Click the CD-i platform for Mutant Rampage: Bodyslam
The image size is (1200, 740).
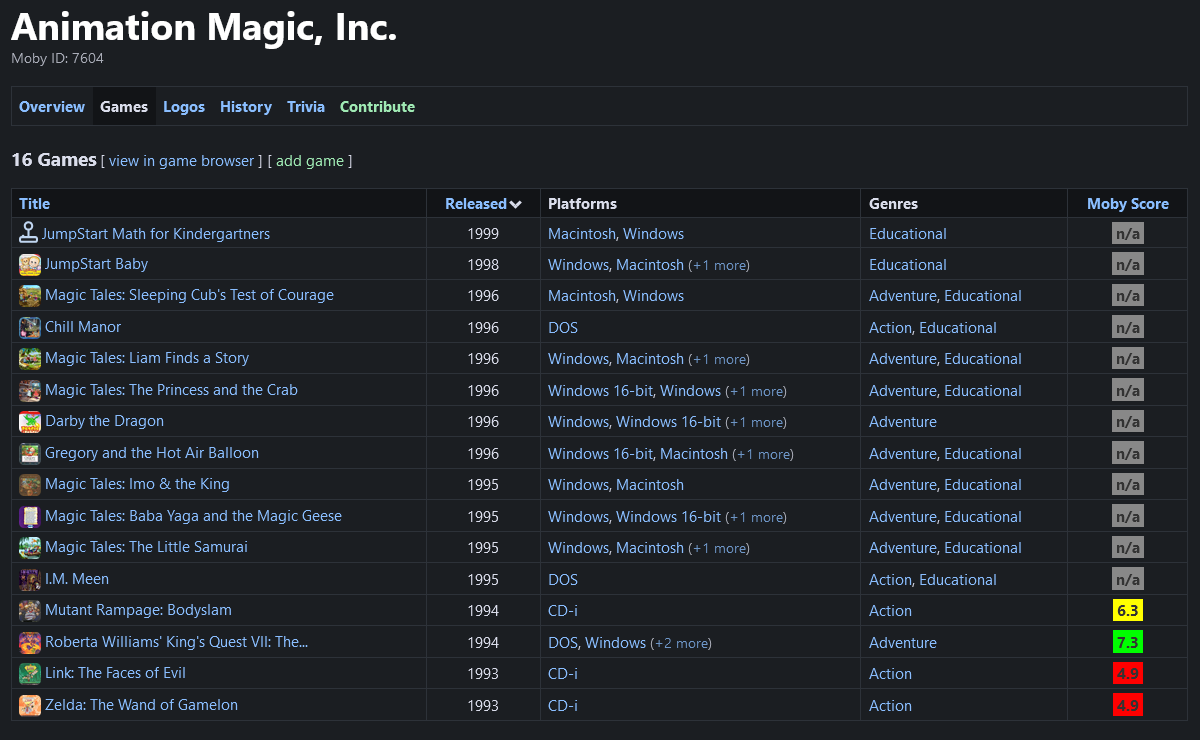563,611
